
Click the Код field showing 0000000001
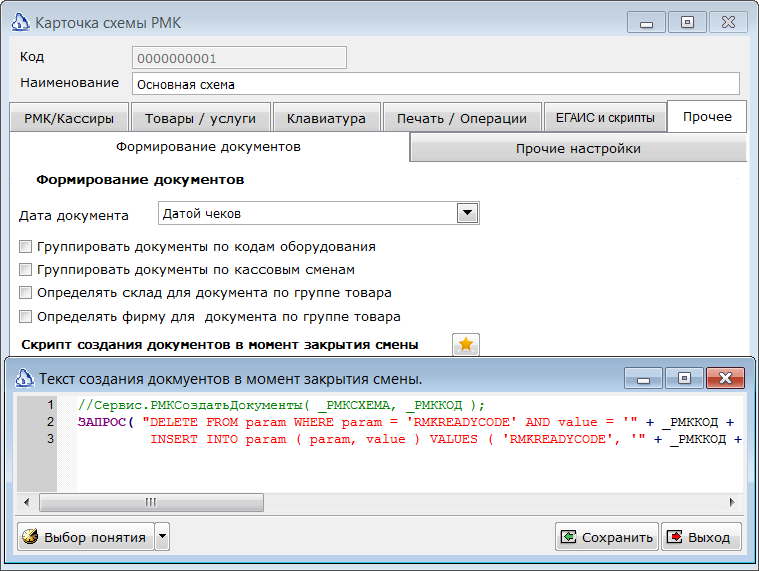[239, 58]
